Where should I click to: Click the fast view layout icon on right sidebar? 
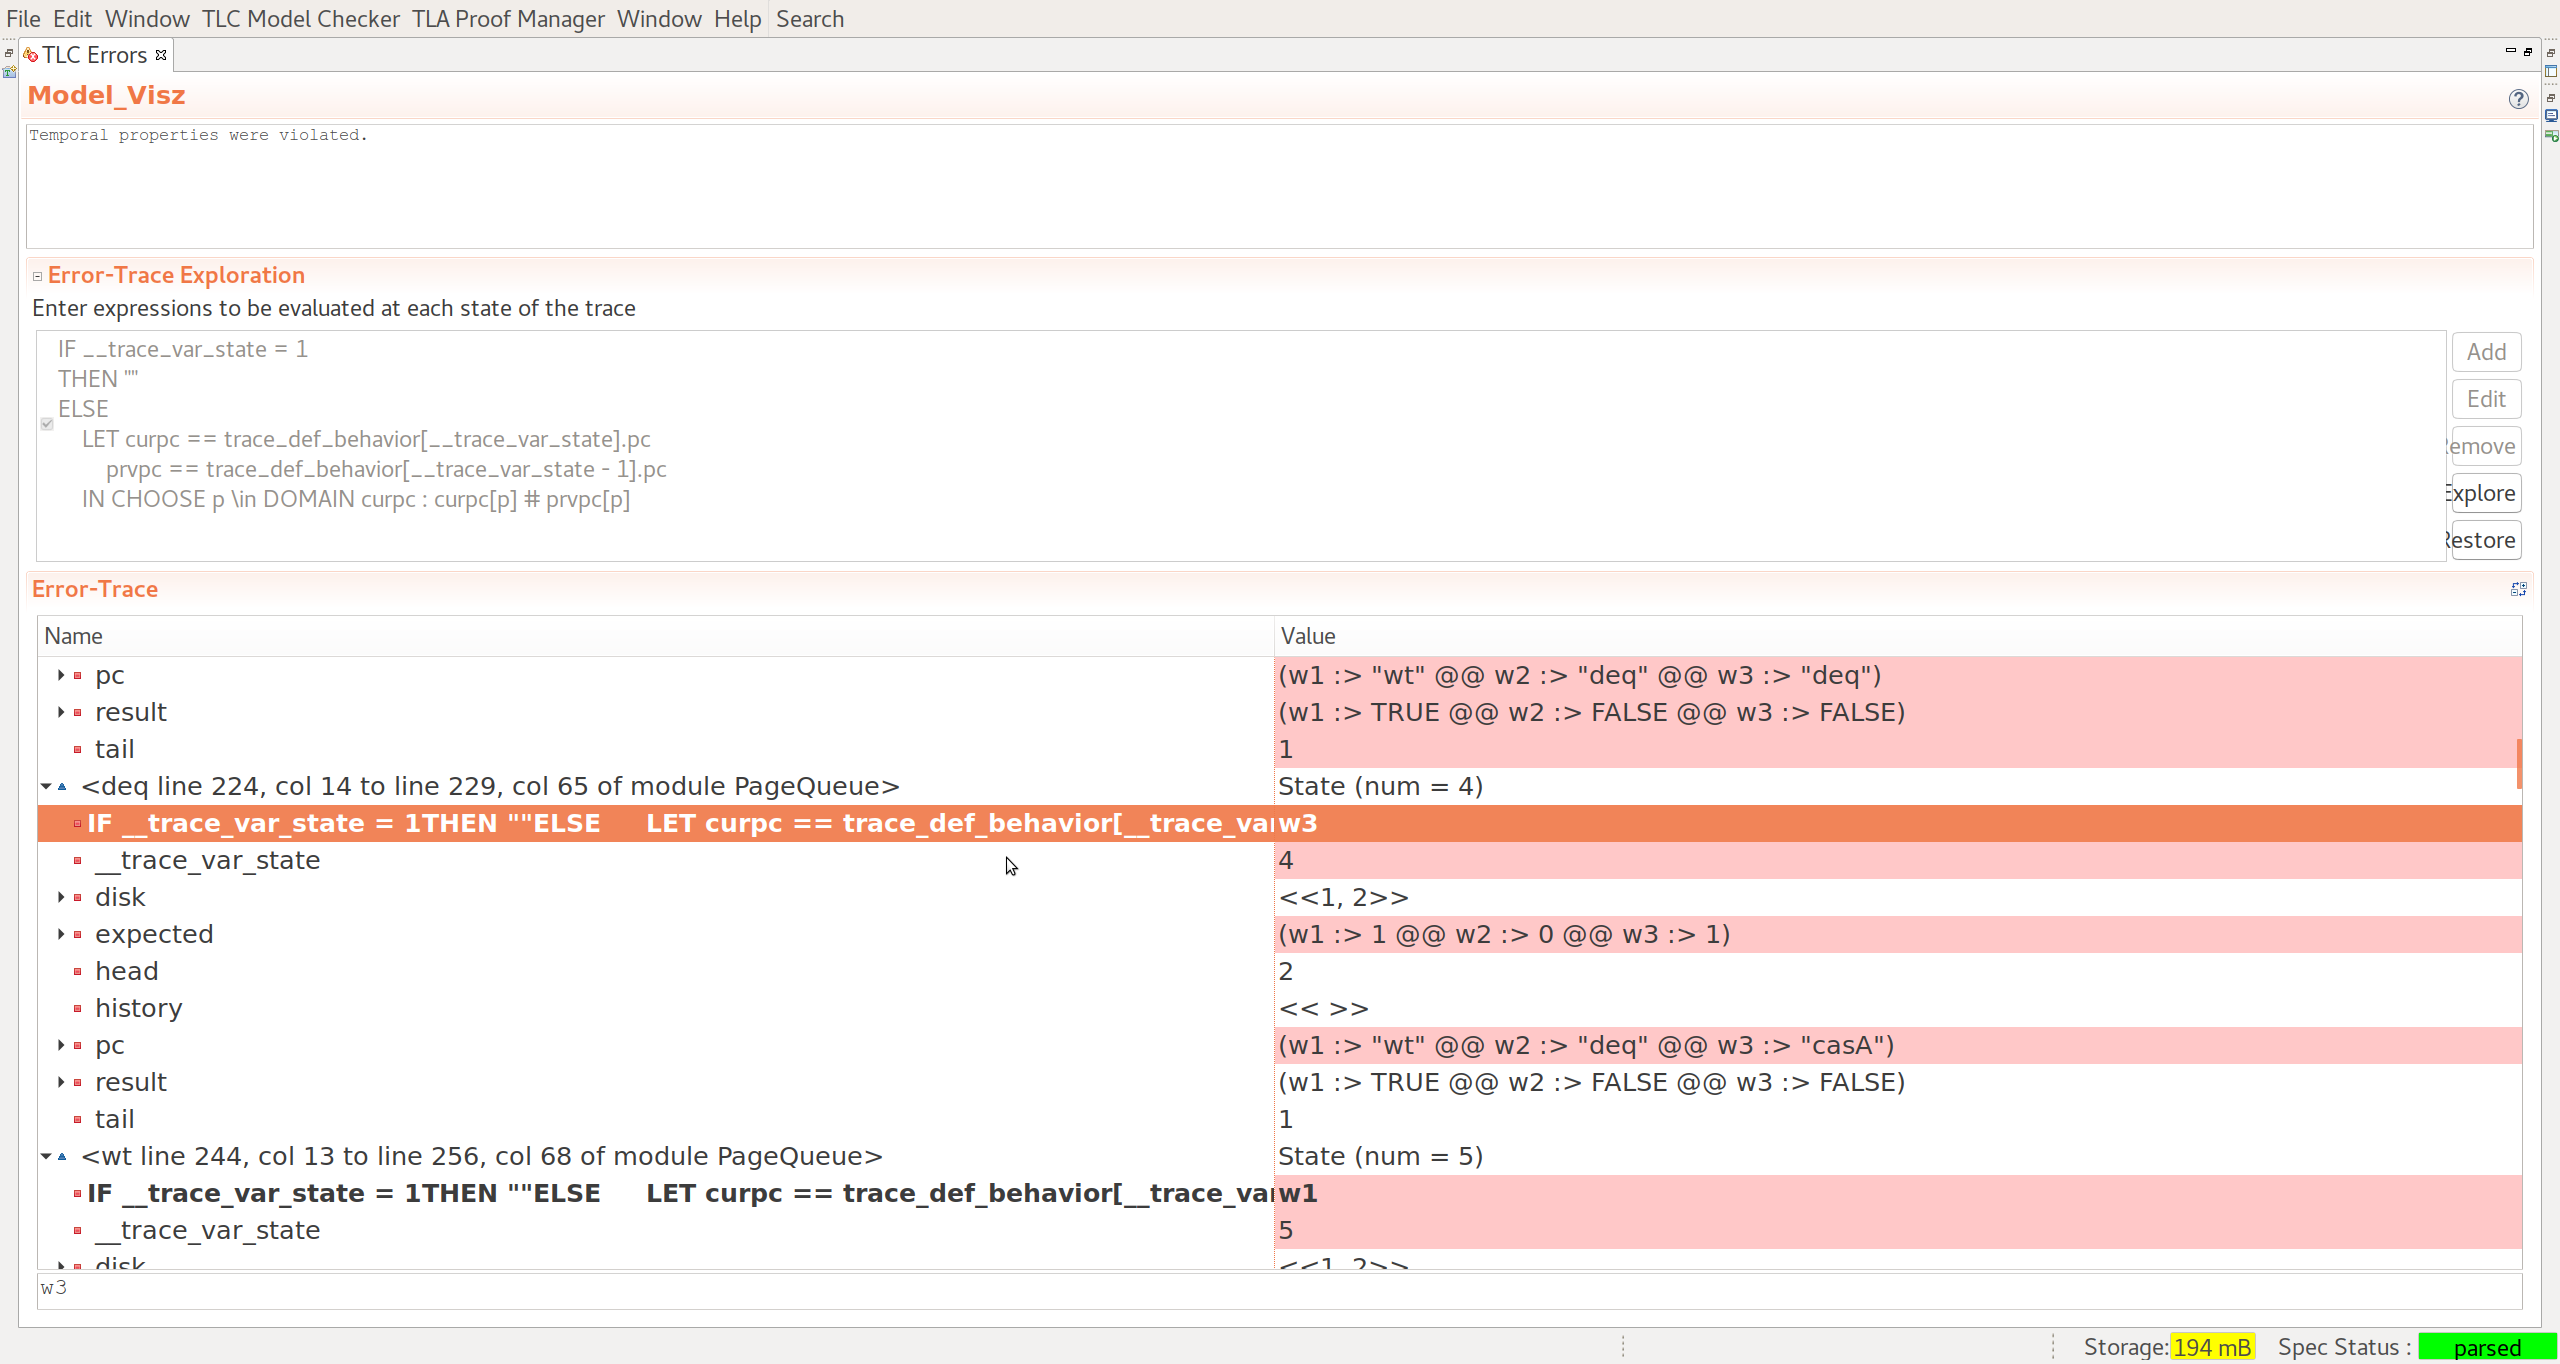tap(2550, 71)
